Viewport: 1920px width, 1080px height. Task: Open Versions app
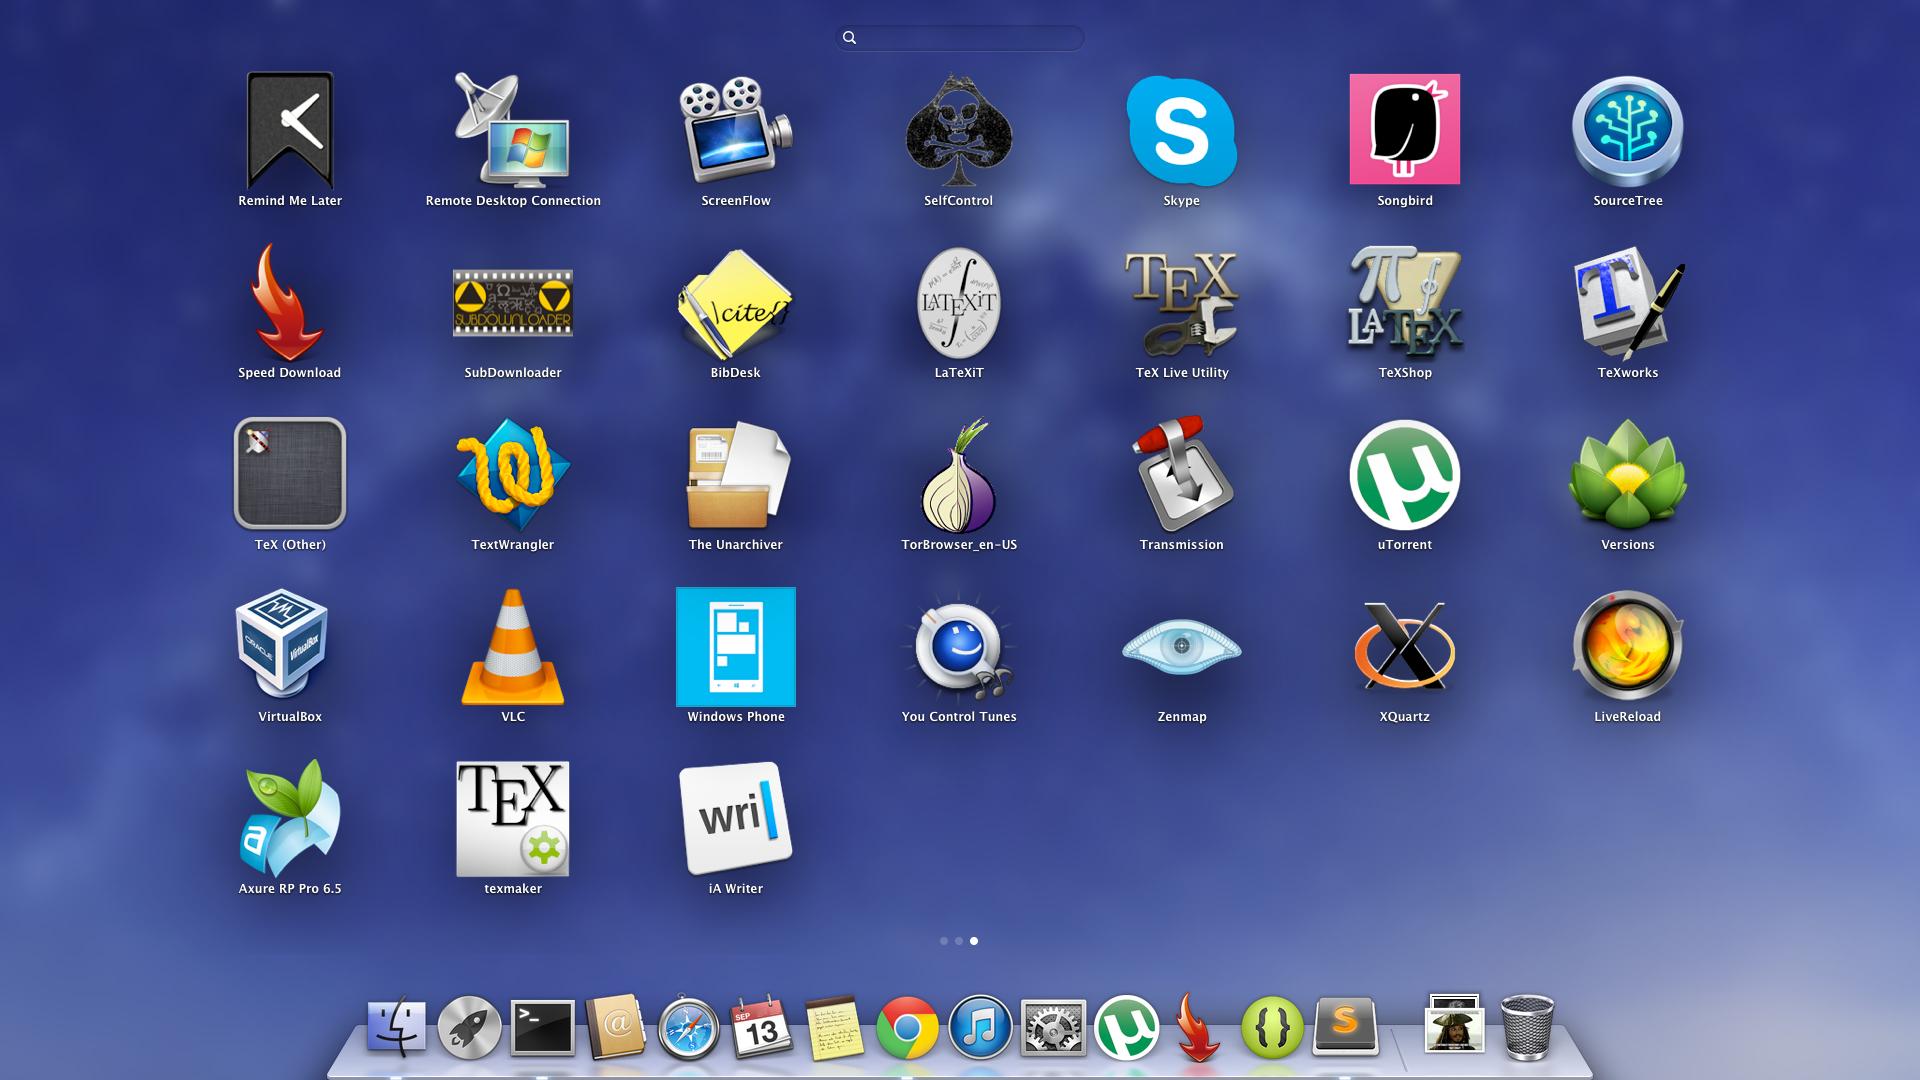[1628, 474]
